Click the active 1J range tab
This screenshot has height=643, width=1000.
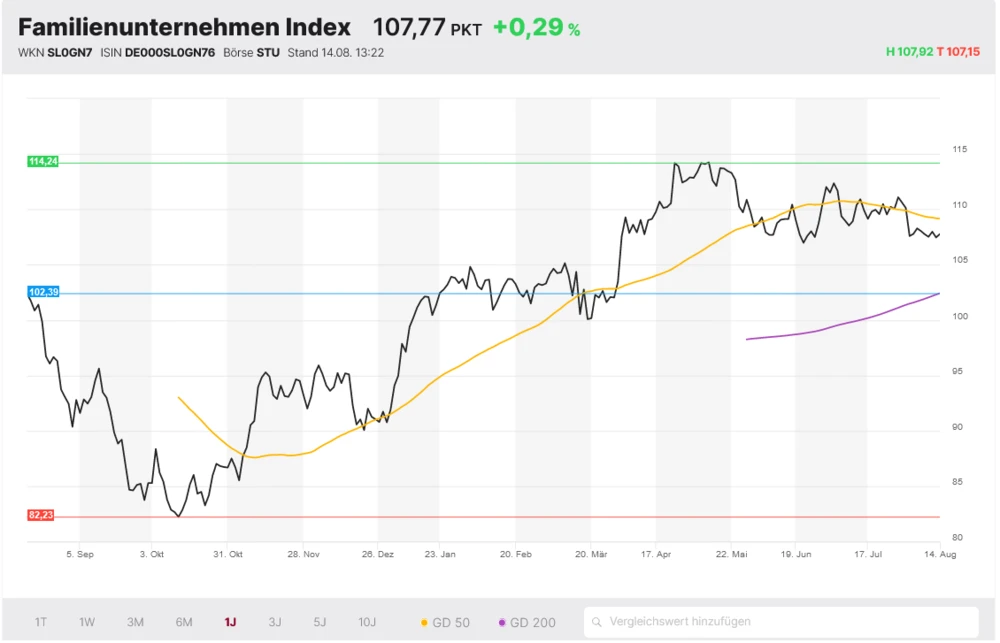[230, 622]
